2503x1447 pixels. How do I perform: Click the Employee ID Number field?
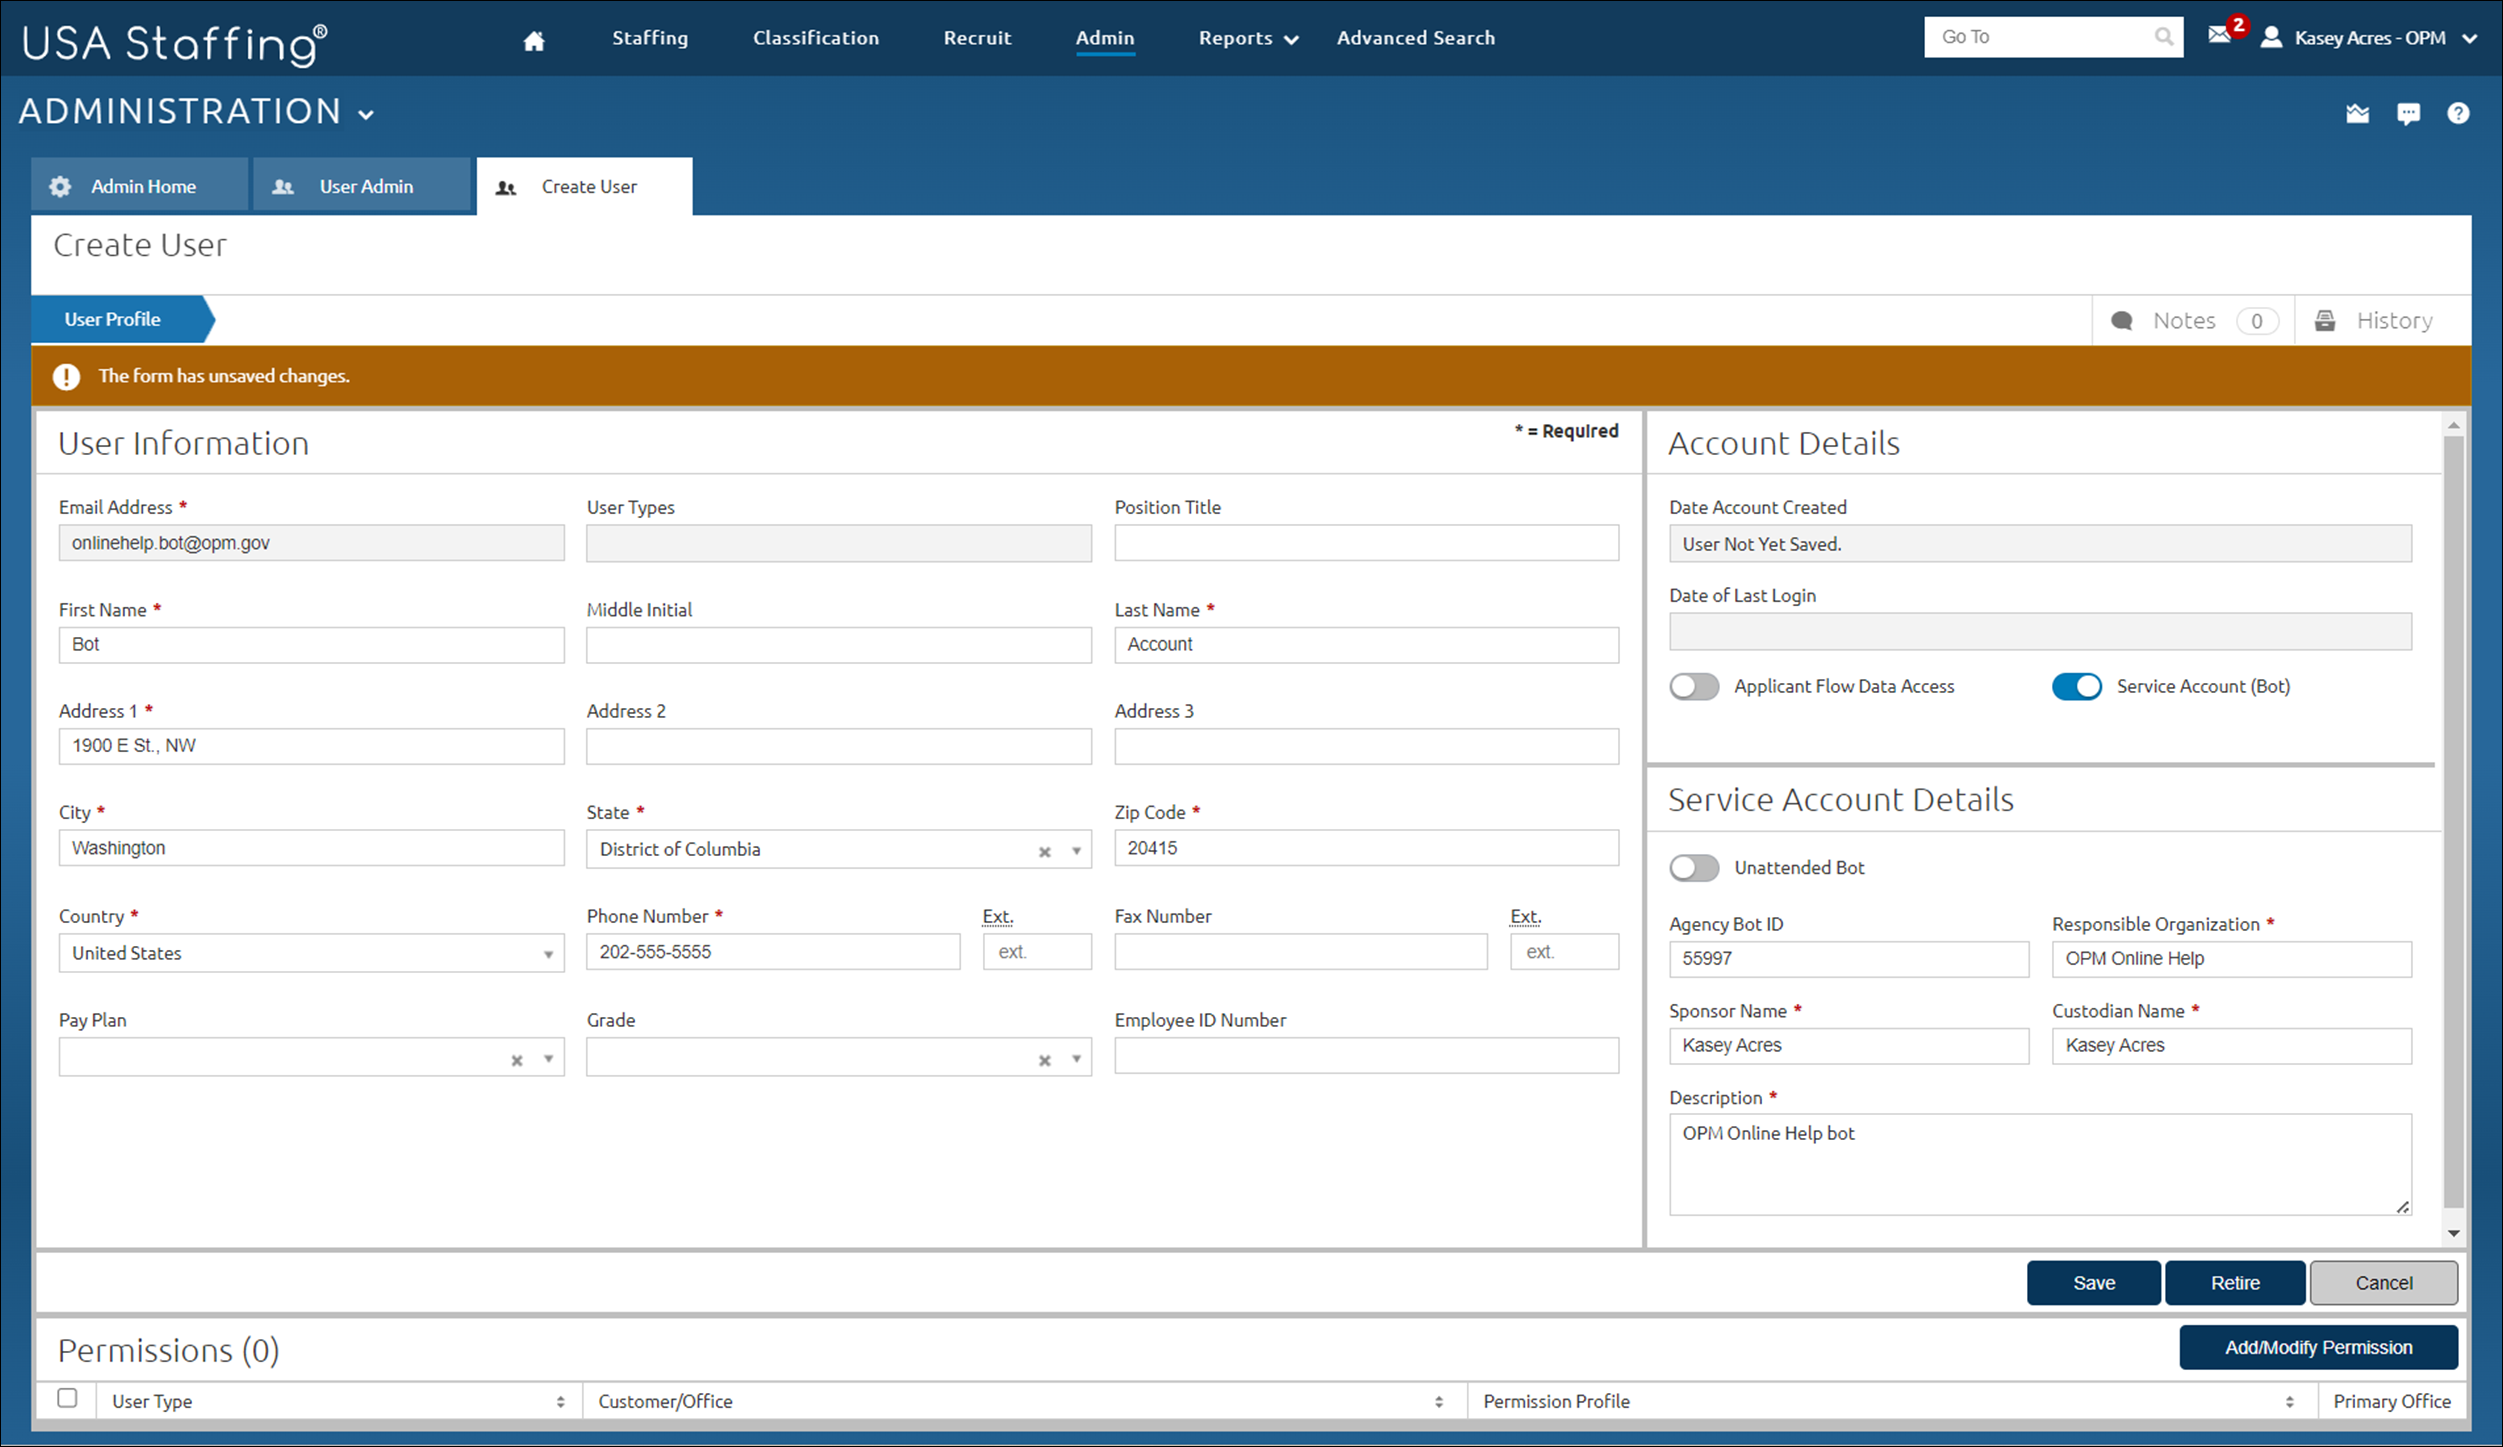pos(1366,1056)
